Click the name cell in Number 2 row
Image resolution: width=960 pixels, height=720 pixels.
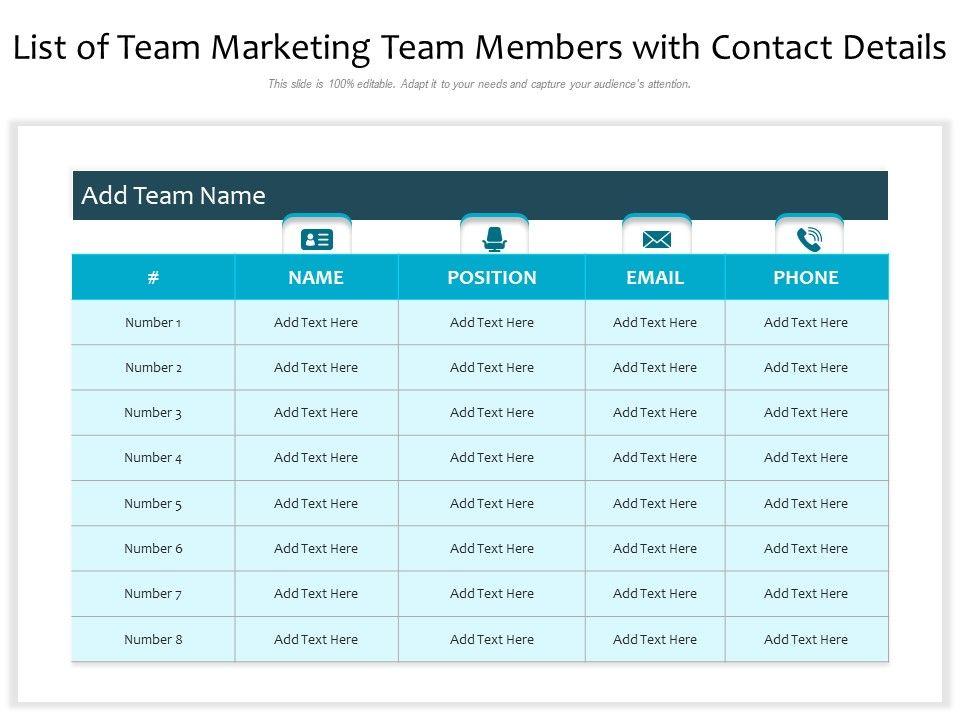click(x=316, y=368)
